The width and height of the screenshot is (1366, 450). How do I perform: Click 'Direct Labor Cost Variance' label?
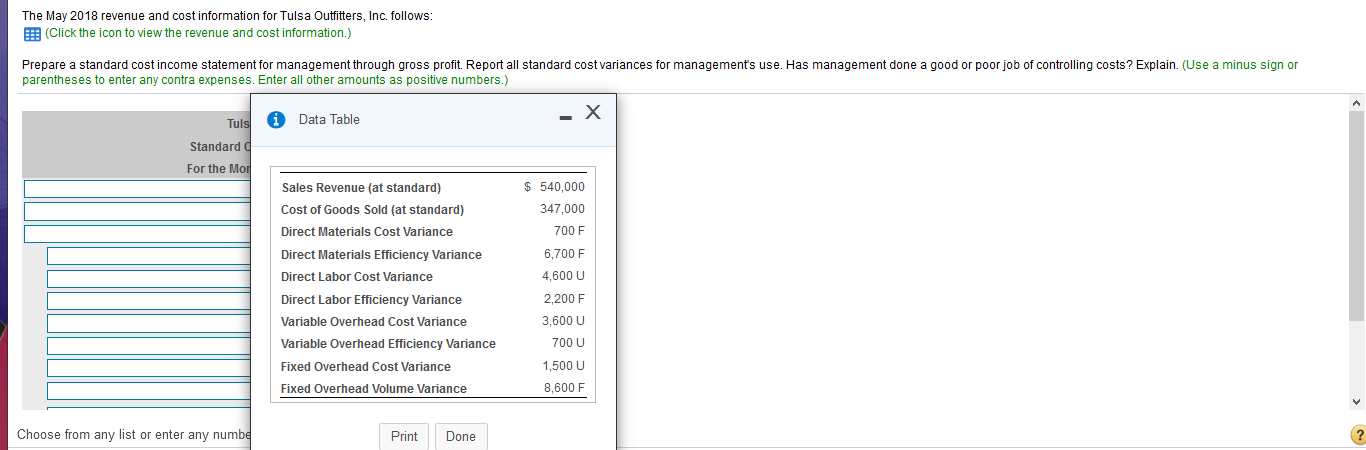pyautogui.click(x=357, y=277)
